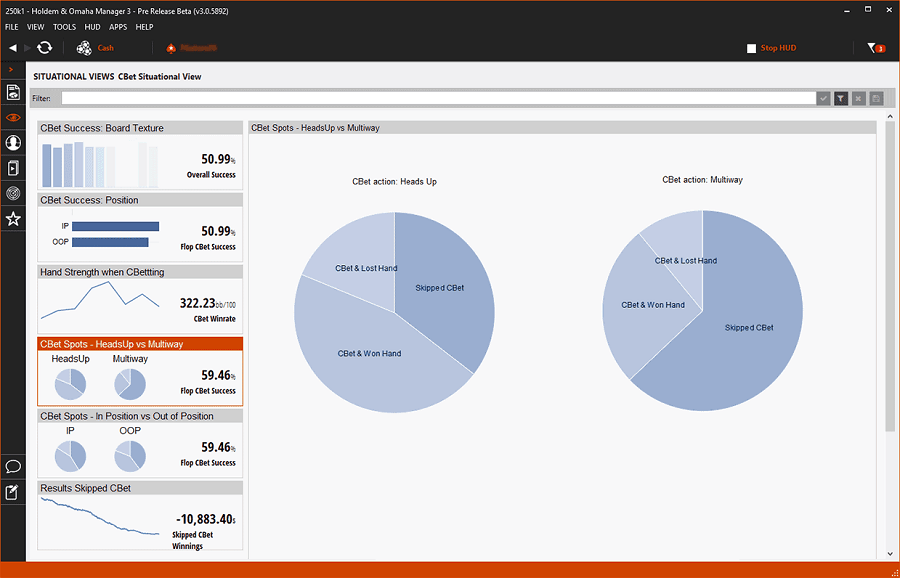Image resolution: width=900 pixels, height=578 pixels.
Task: Click into the Filter text field
Action: [x=438, y=98]
